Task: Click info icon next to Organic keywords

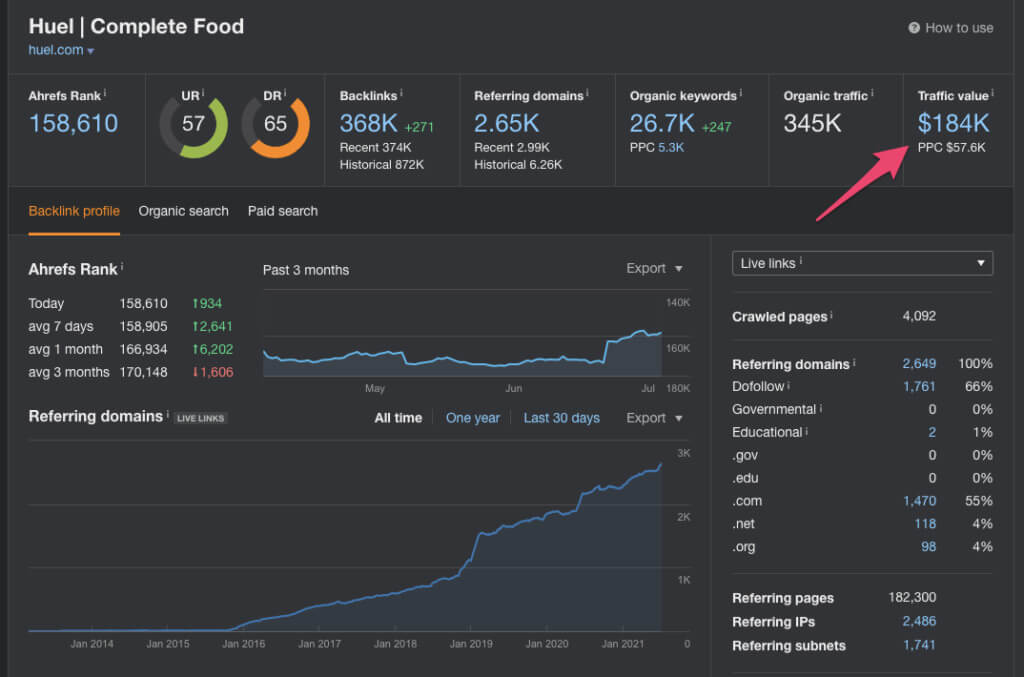Action: pyautogui.click(x=741, y=94)
